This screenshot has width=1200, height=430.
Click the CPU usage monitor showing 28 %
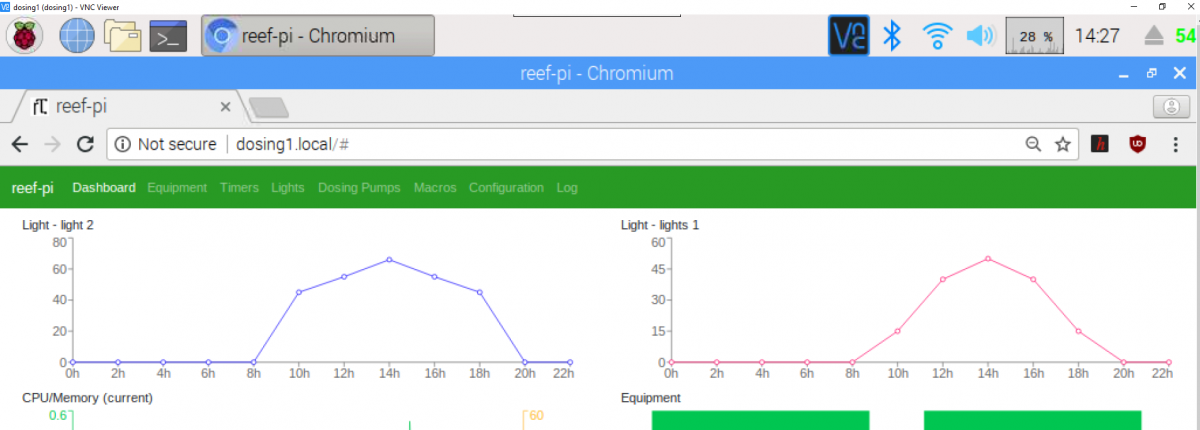[x=1034, y=37]
